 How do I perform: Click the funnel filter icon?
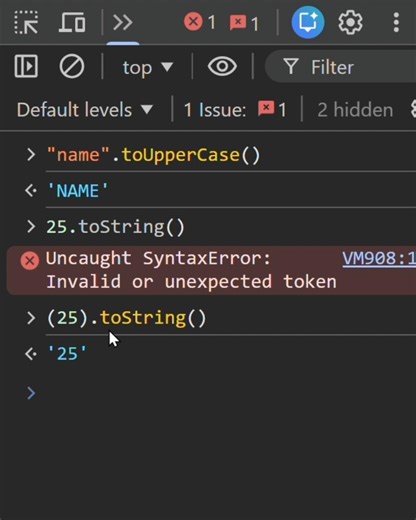coord(291,66)
